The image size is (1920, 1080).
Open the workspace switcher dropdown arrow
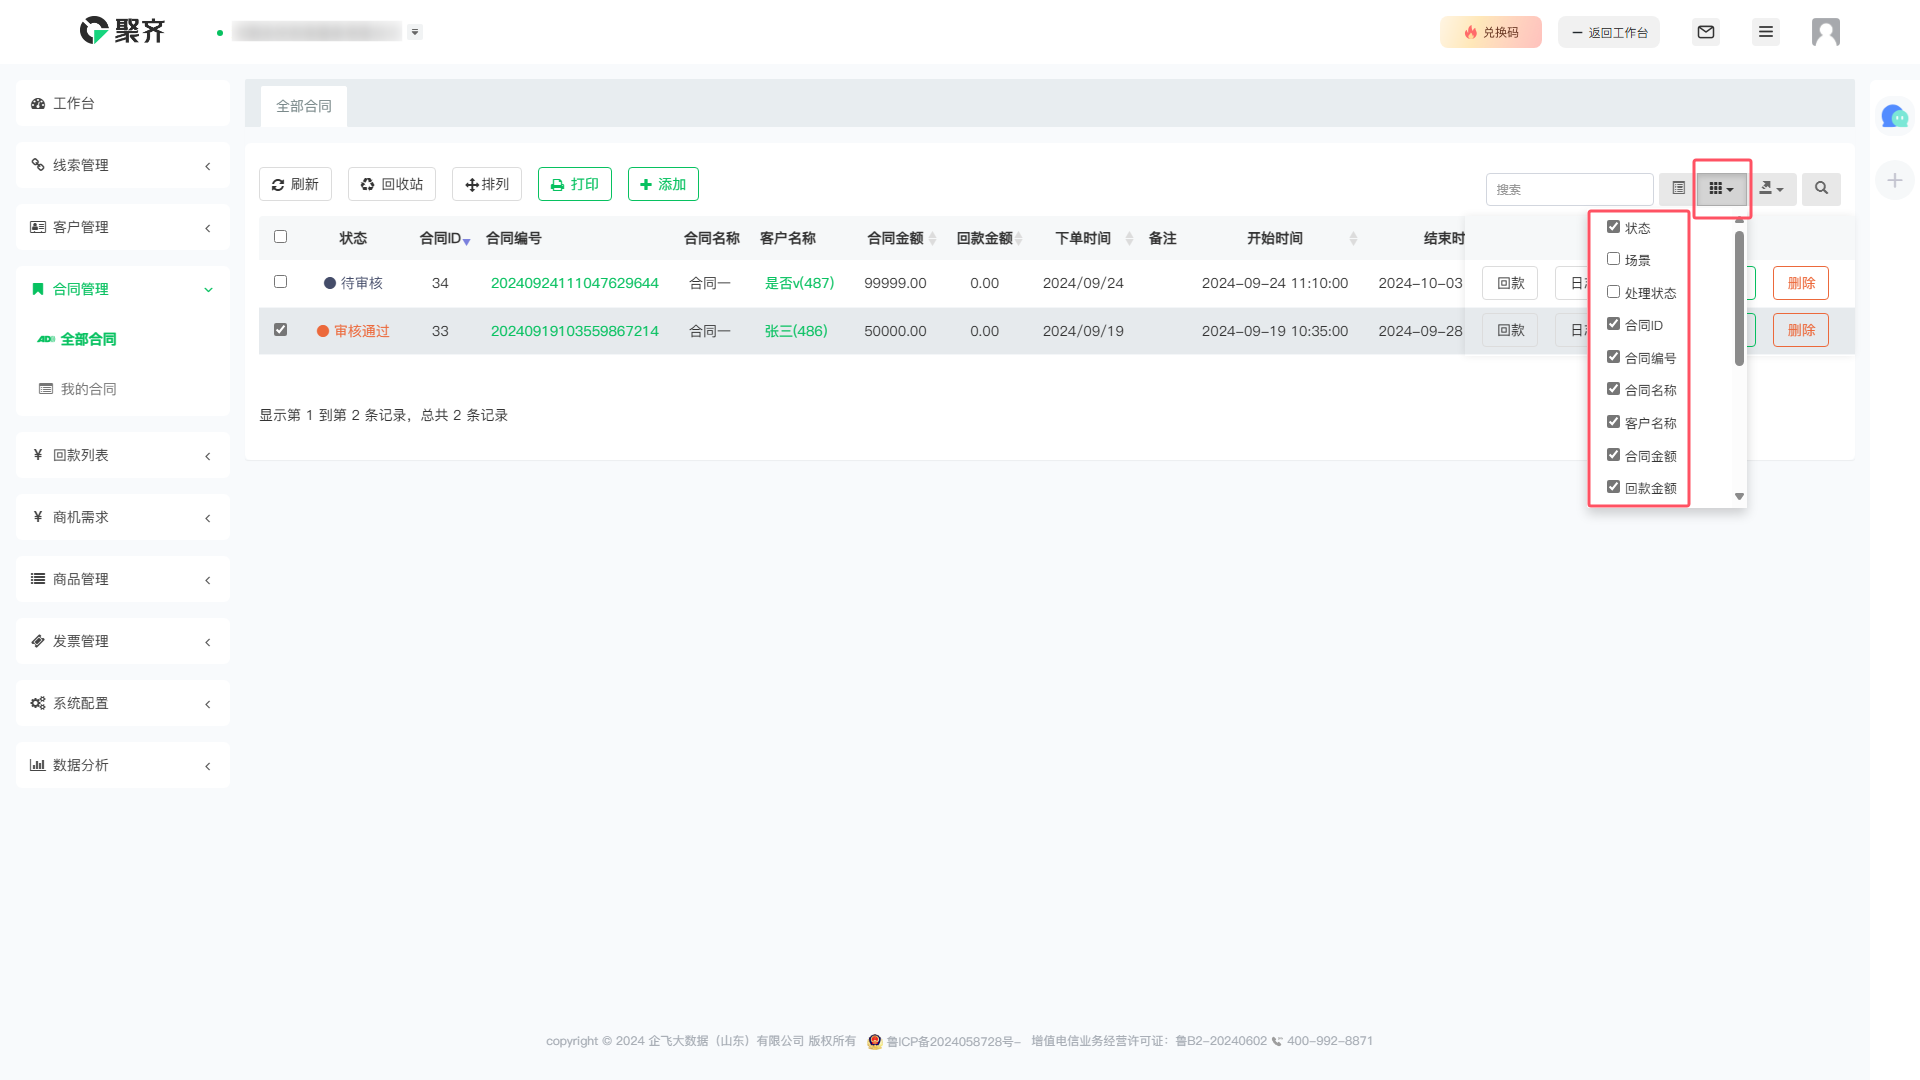click(x=415, y=32)
